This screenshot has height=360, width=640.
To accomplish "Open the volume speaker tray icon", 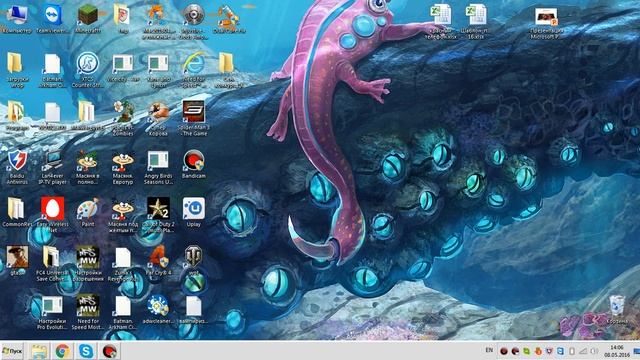I will [594, 351].
